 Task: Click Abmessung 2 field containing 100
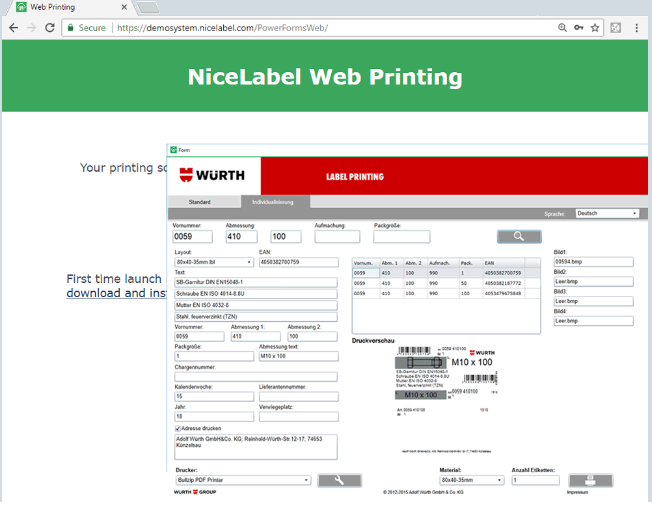point(312,336)
